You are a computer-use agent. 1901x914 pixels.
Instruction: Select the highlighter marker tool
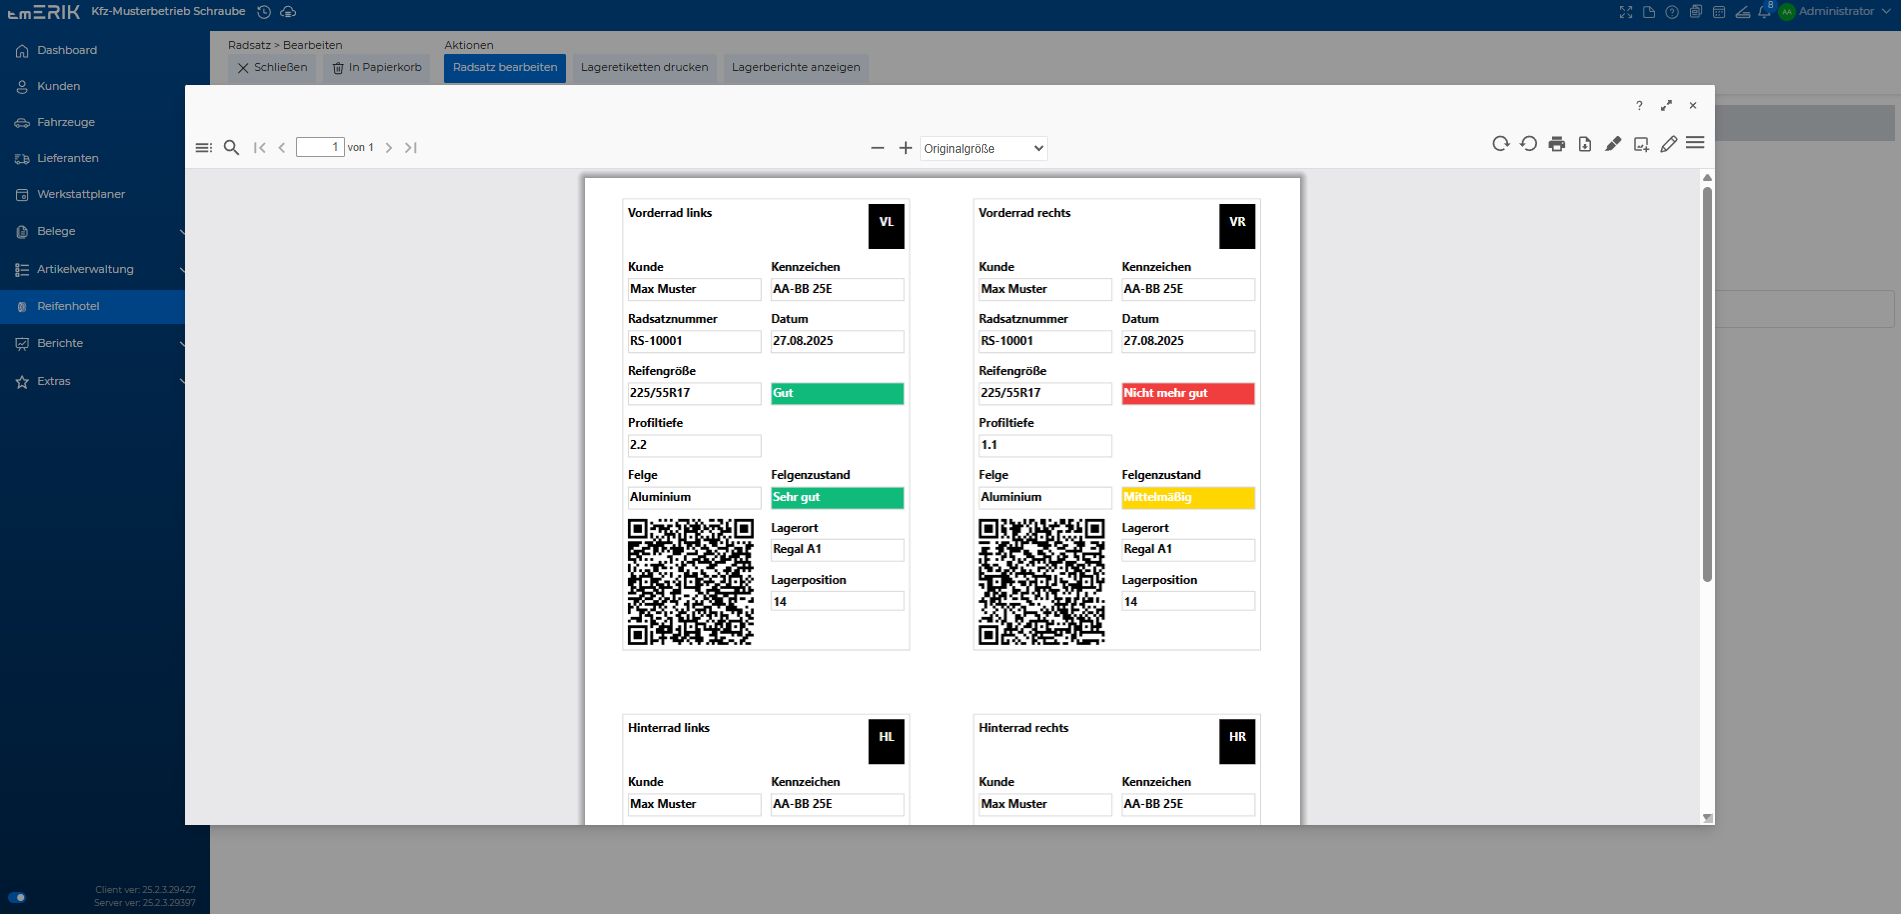pyautogui.click(x=1612, y=144)
